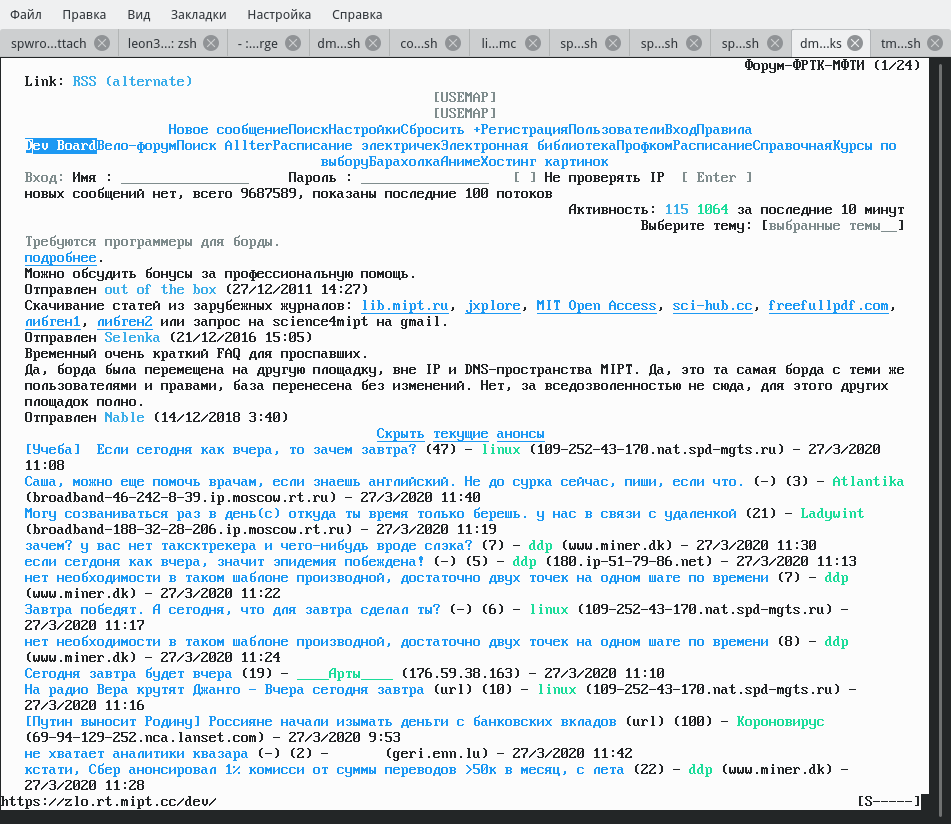Open the Настройка menu
The height and width of the screenshot is (824, 951).
pyautogui.click(x=279, y=15)
